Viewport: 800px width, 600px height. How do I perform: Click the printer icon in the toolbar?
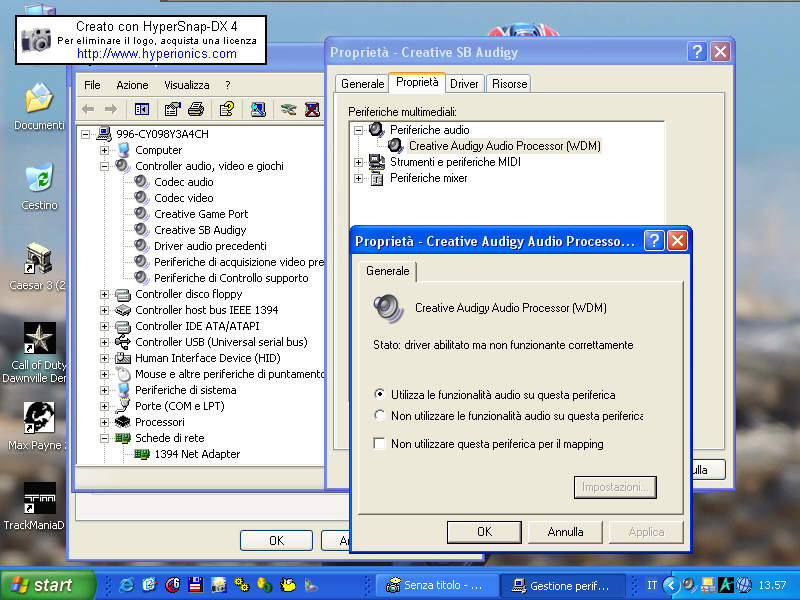pyautogui.click(x=196, y=109)
